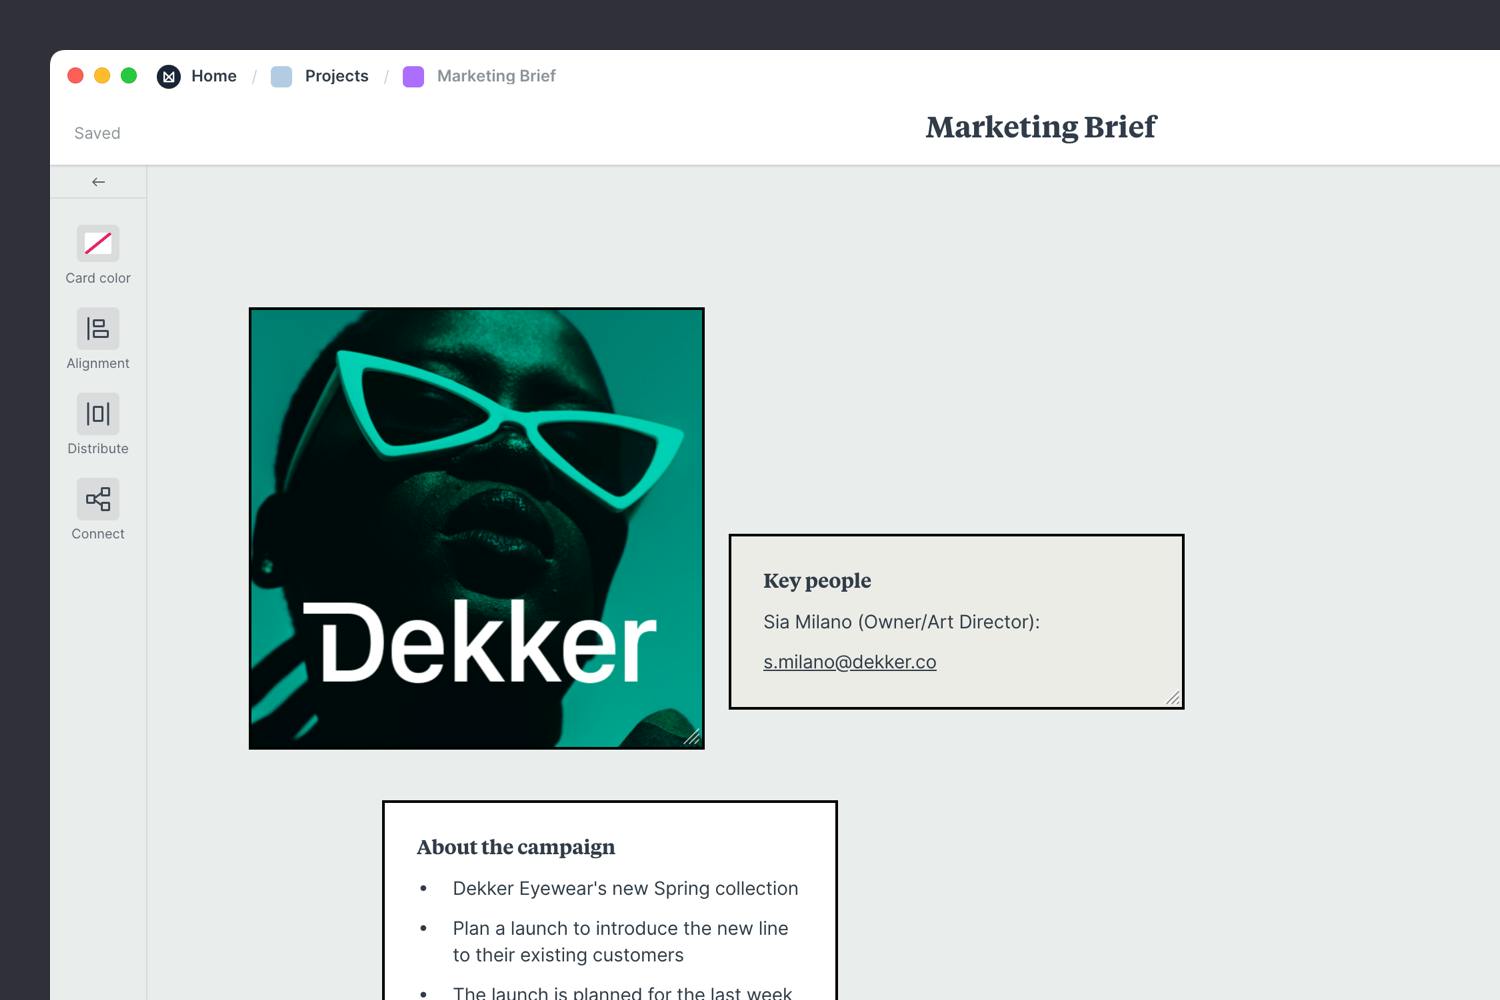Click the Milanote home logo icon
Viewport: 1500px width, 1000px height.
click(x=168, y=76)
